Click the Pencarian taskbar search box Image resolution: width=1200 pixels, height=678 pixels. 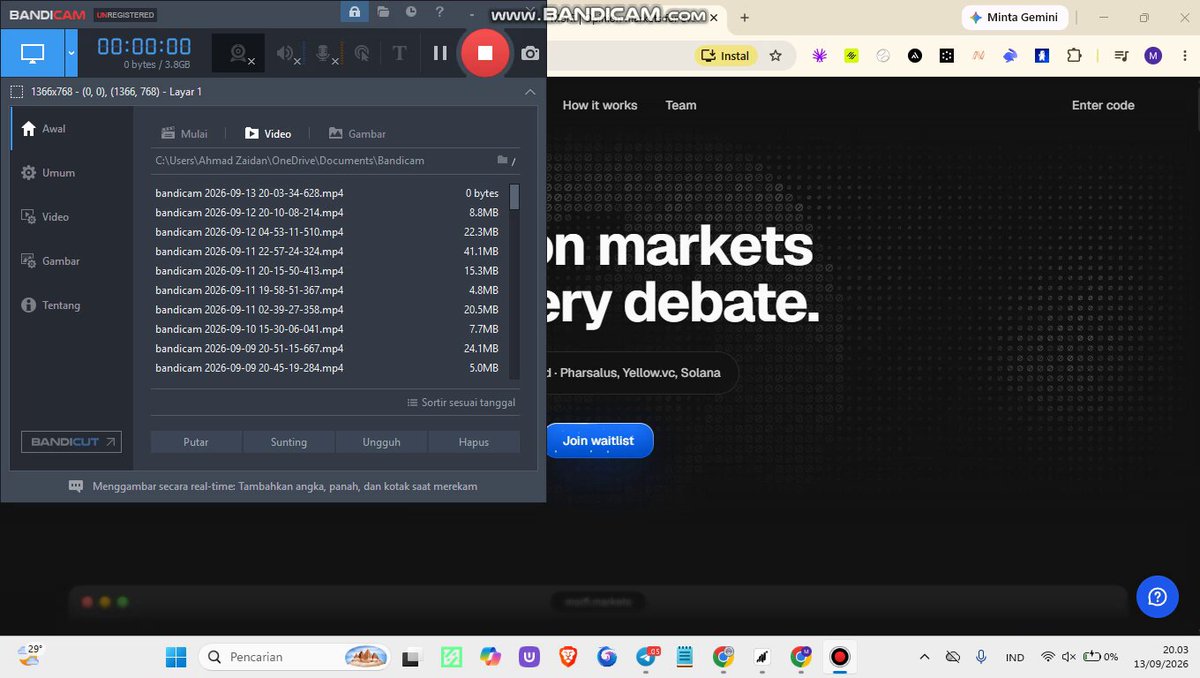pyautogui.click(x=295, y=657)
